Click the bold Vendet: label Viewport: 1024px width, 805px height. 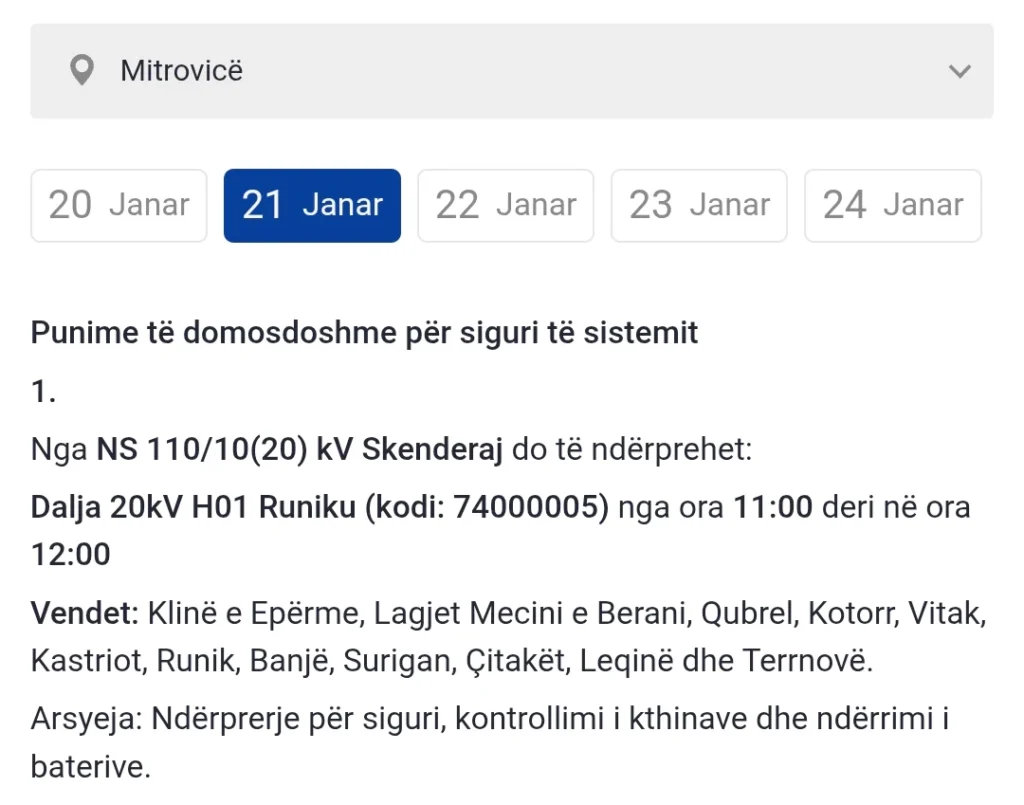tap(85, 613)
